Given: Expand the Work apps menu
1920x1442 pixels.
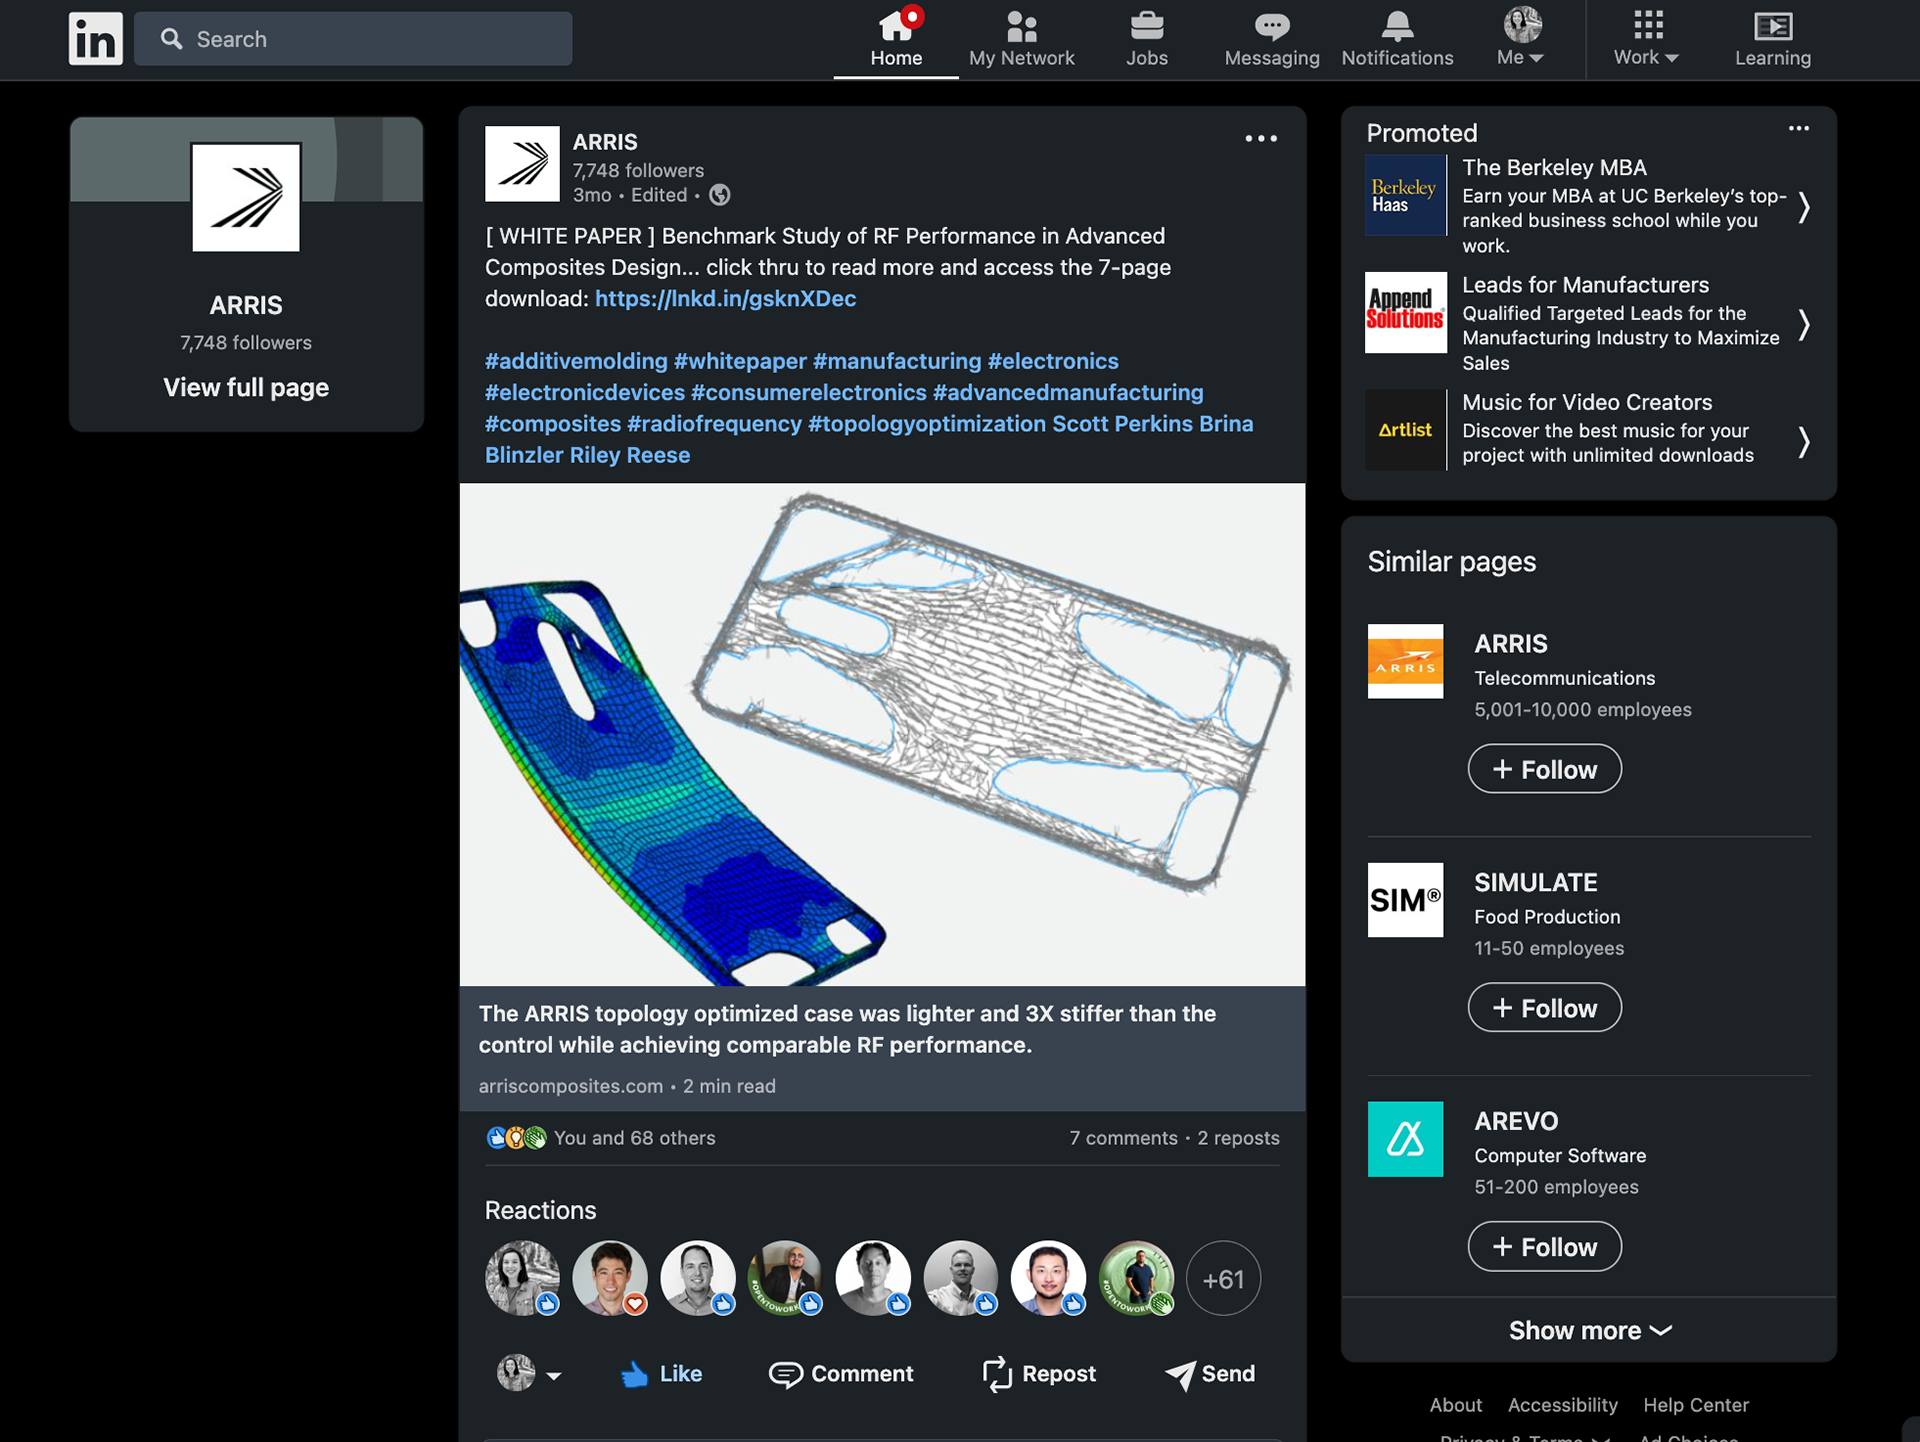Looking at the screenshot, I should pos(1646,39).
